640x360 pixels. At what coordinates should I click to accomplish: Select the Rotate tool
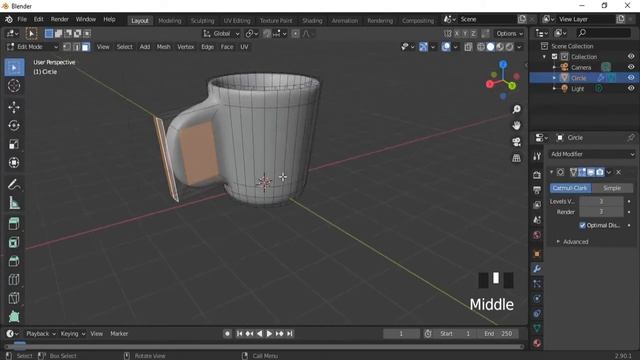click(14, 126)
